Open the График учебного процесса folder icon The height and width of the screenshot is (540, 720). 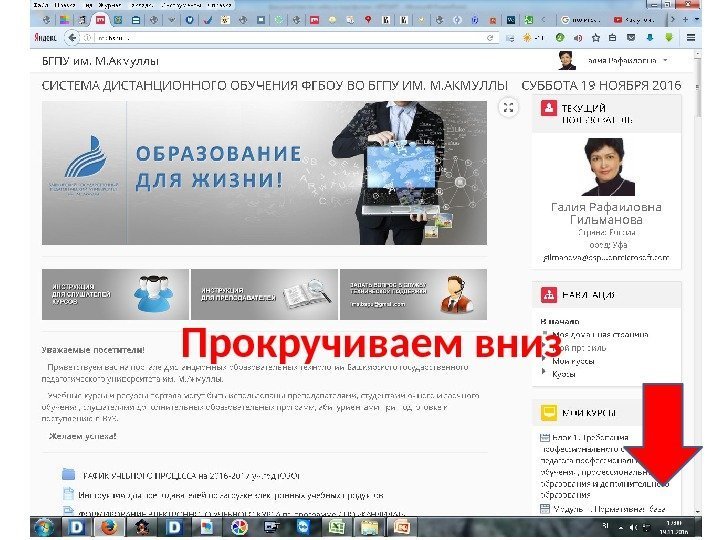pyautogui.click(x=68, y=474)
